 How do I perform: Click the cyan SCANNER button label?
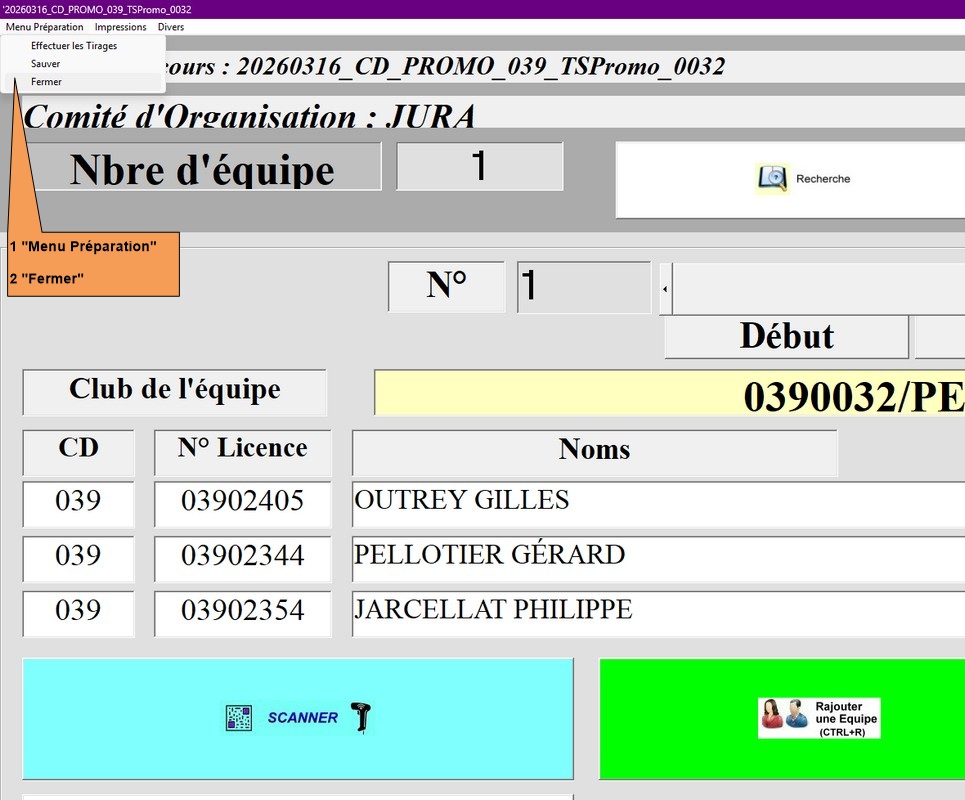click(x=302, y=718)
